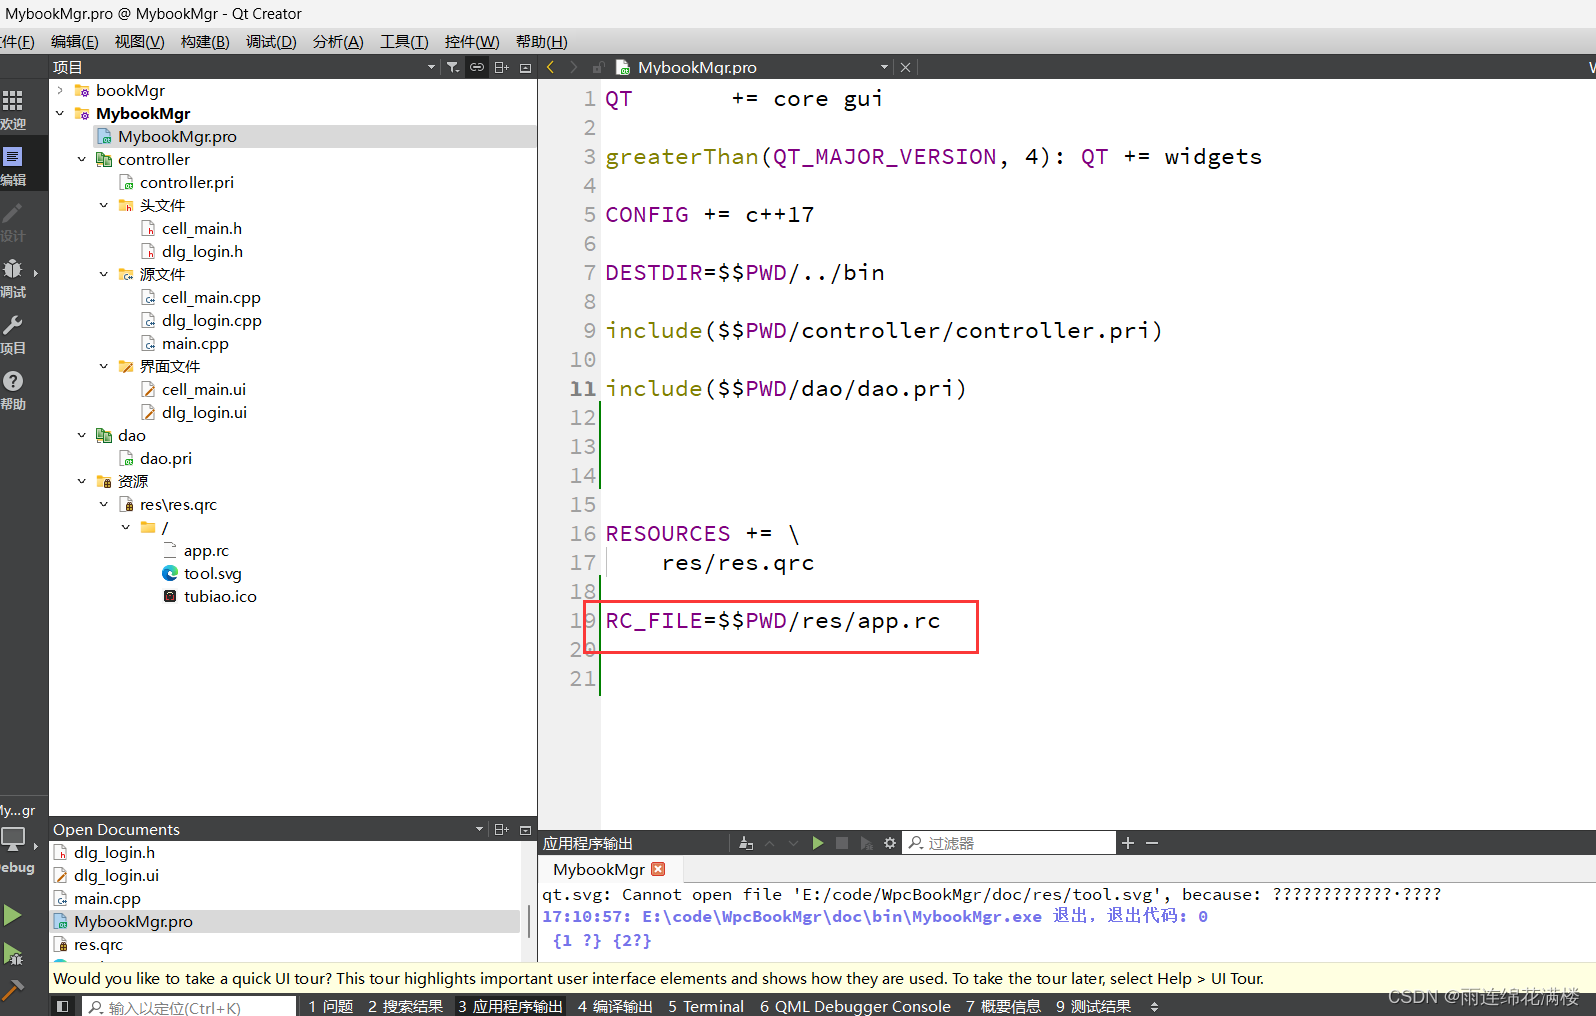Collapse the MybookMgr project node

(x=60, y=113)
